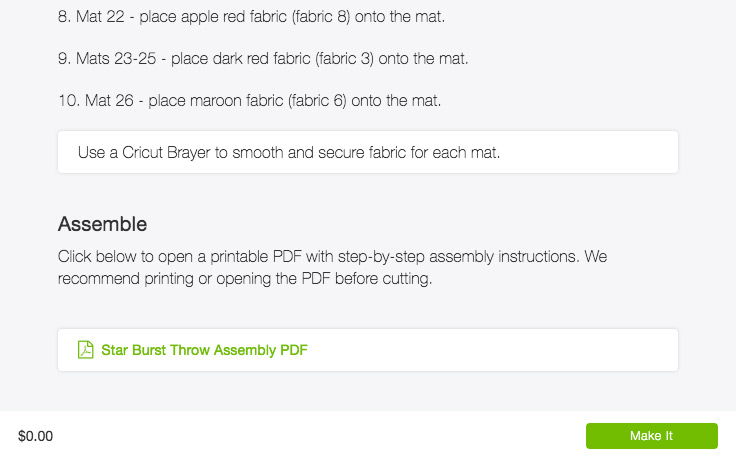
Task: Click '(fabric 8)' in the apple red step
Action: [321, 17]
